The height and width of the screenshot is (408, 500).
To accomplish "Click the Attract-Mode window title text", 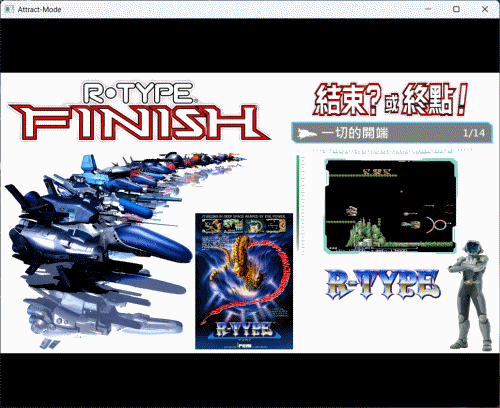I will tap(39, 9).
